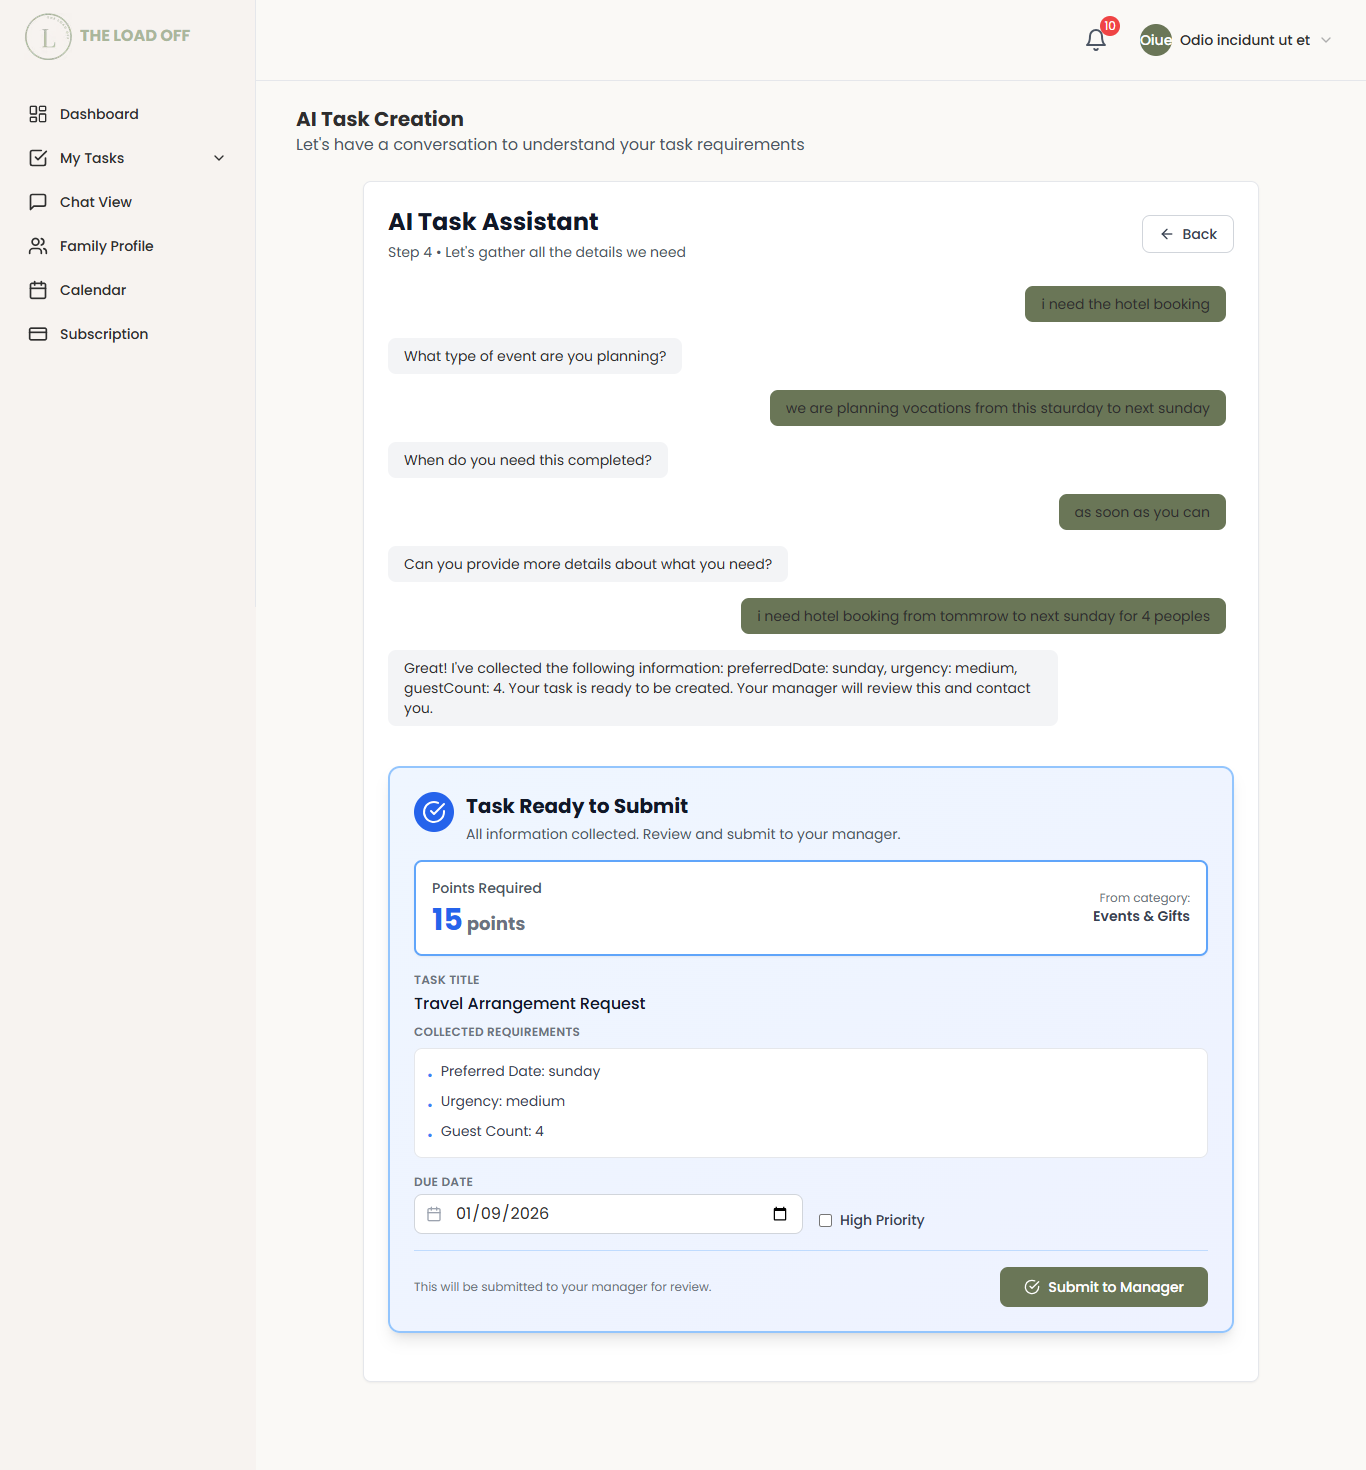The height and width of the screenshot is (1470, 1366).
Task: Open Chat View from the sidebar
Action: 128,202
